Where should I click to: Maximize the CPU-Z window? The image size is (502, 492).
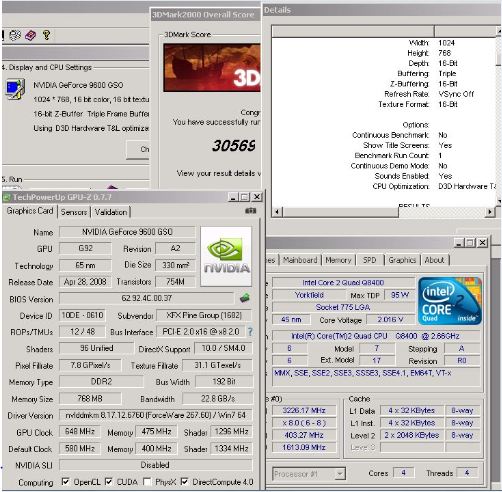[x=470, y=243]
